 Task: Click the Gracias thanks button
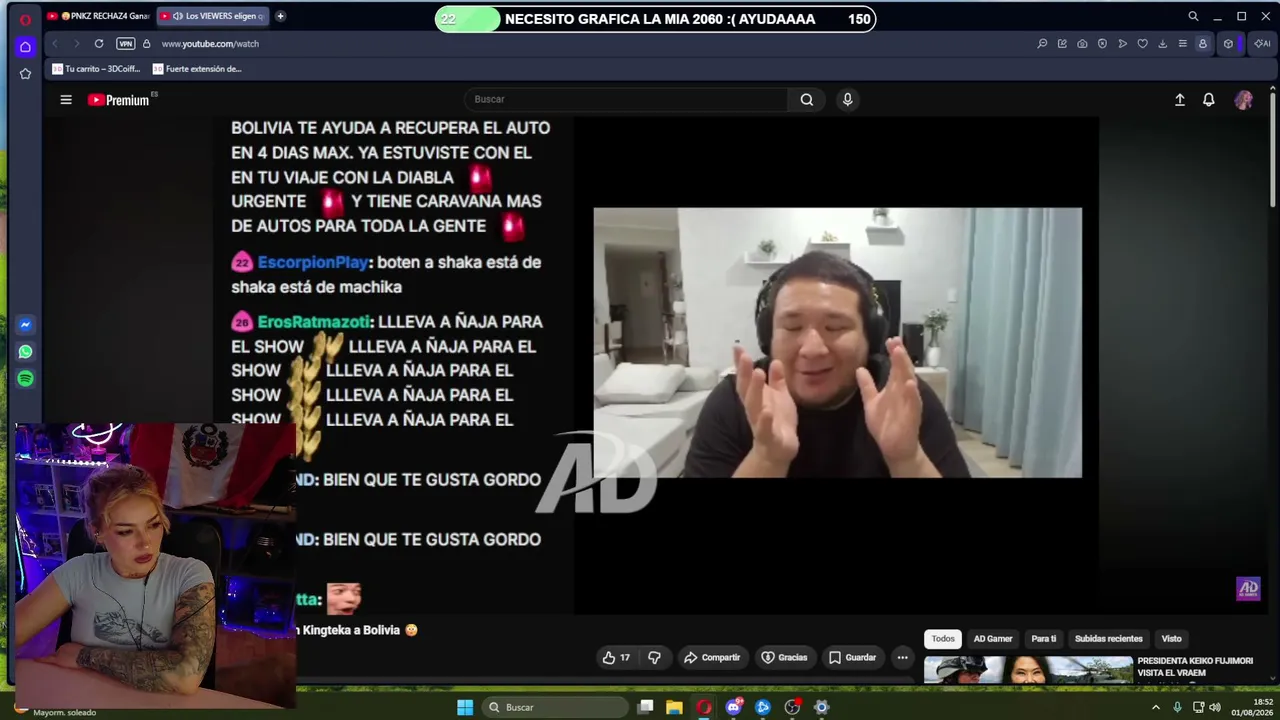[x=784, y=658]
